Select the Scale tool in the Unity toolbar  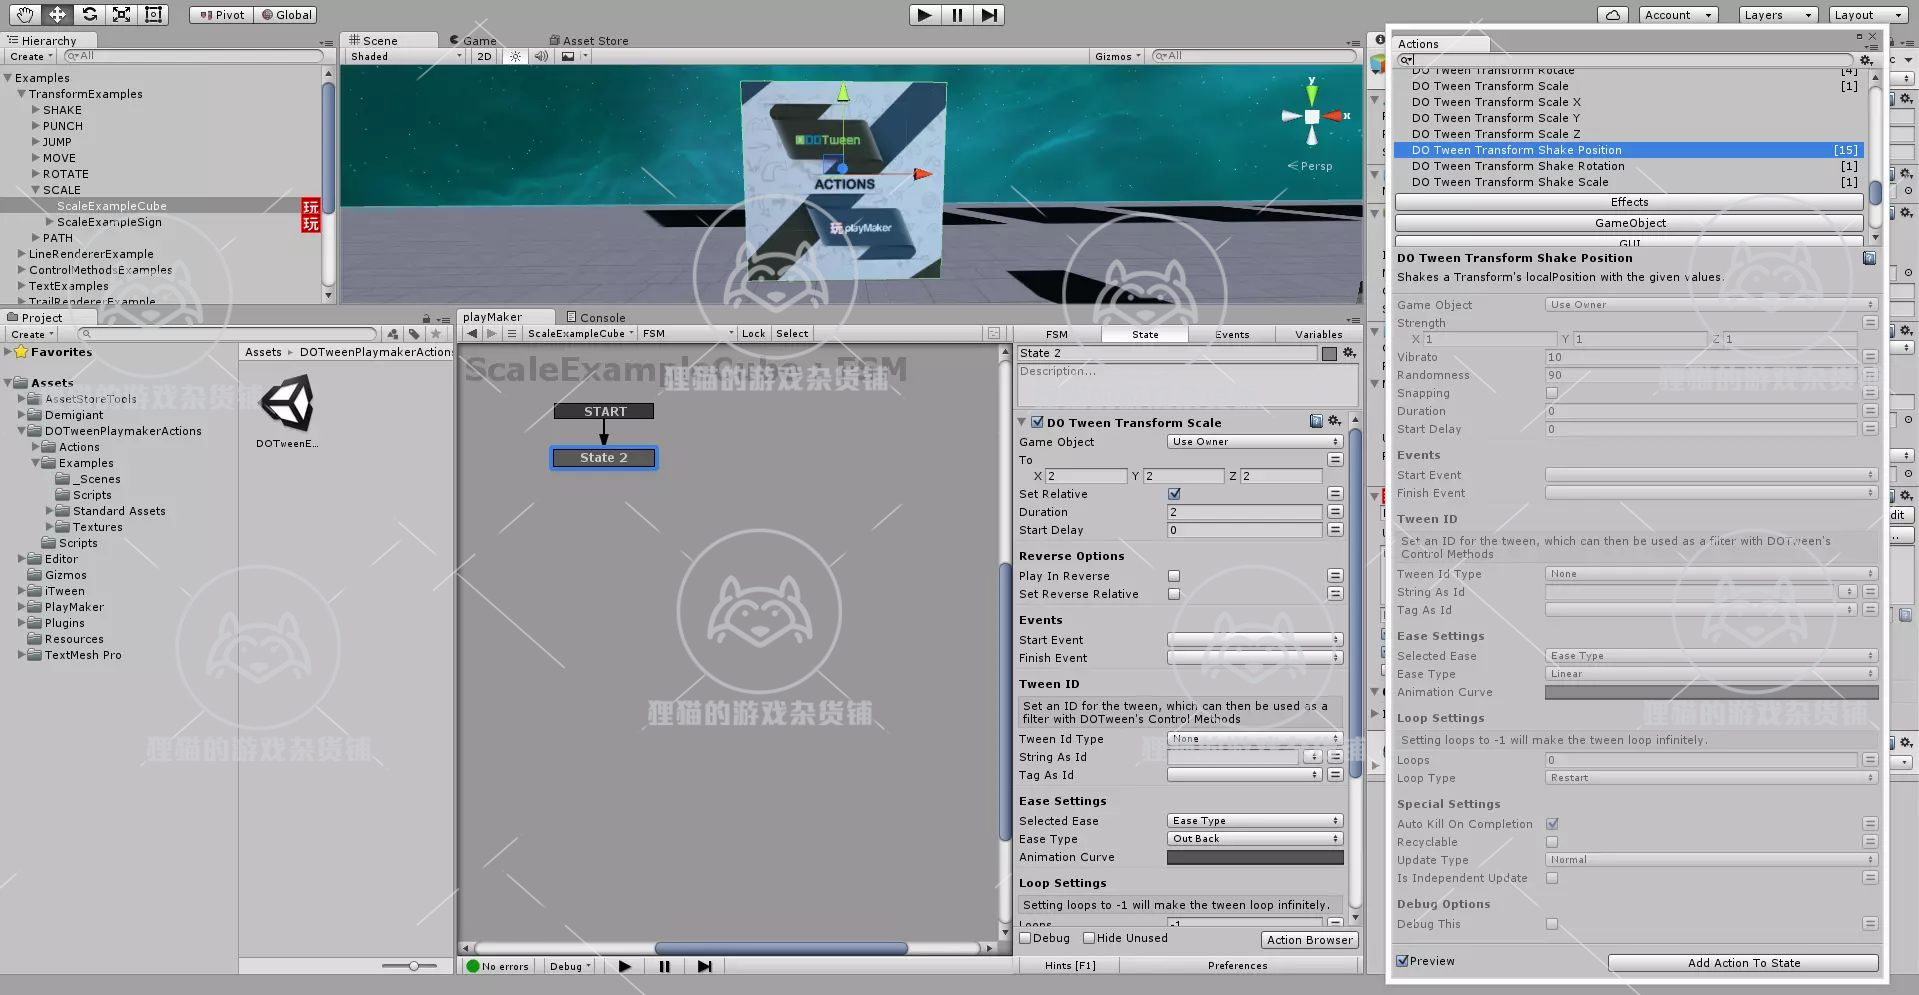click(x=121, y=14)
